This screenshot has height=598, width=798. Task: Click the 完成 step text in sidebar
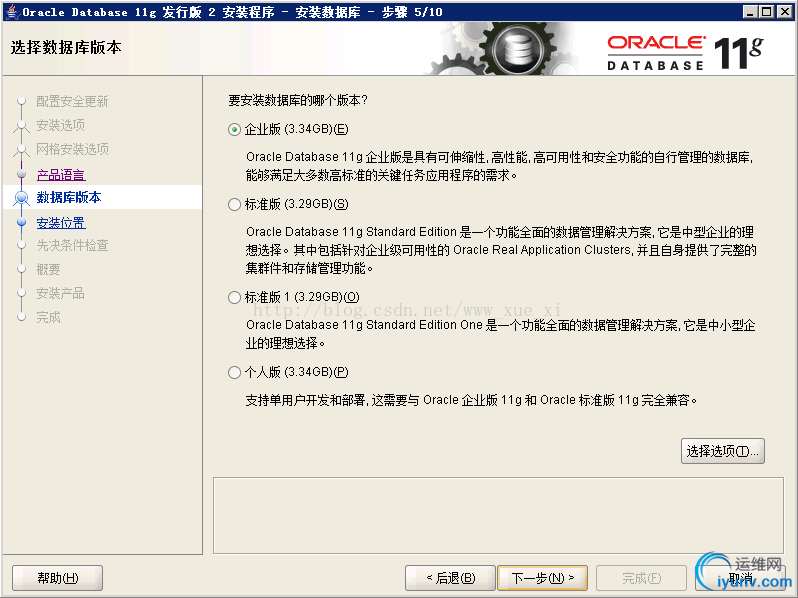(x=48, y=318)
